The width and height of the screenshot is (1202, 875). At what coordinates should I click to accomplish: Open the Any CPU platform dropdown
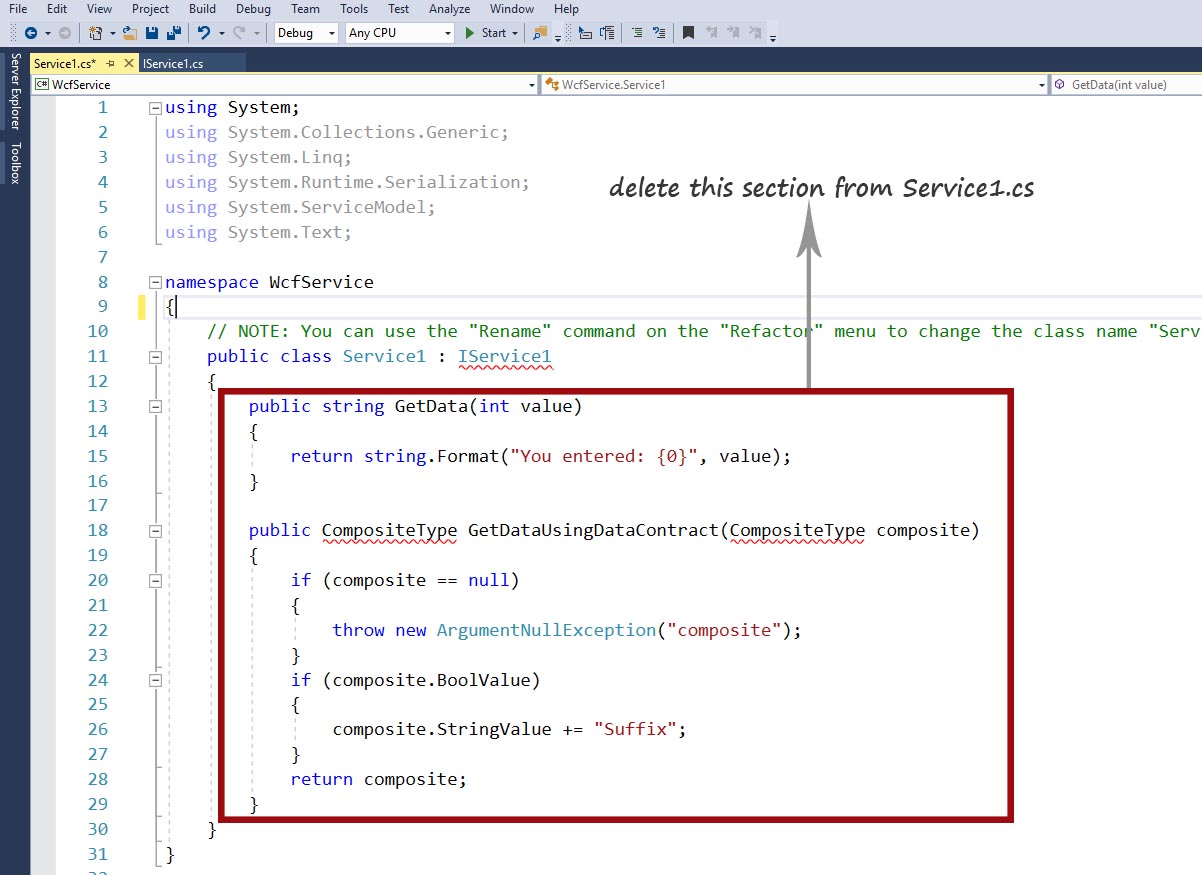[x=400, y=33]
